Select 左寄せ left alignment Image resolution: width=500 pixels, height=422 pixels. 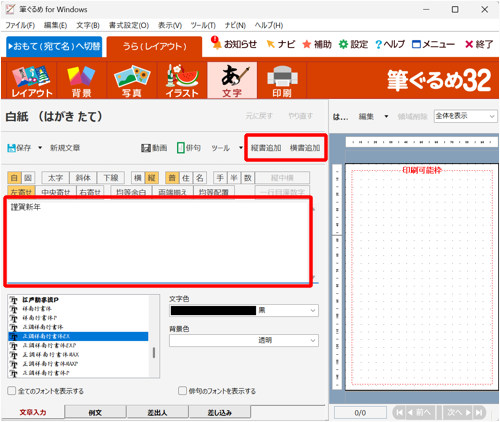point(21,192)
